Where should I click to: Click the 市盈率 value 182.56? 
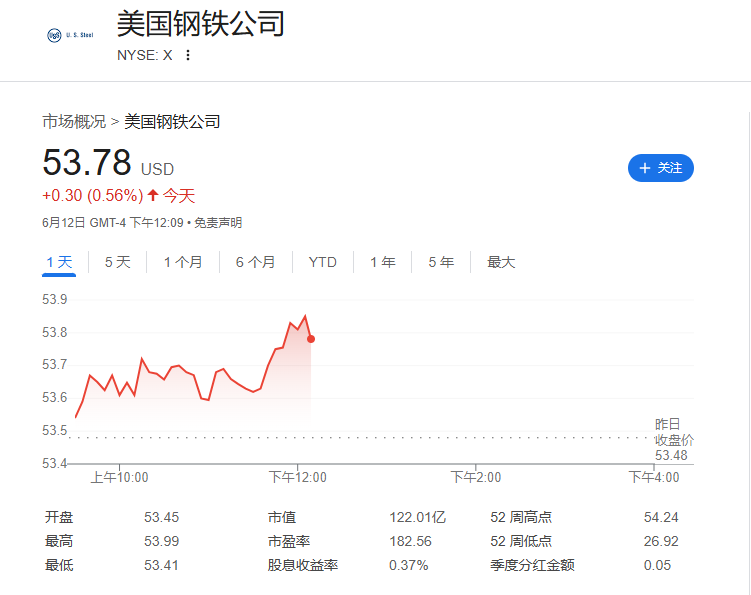tap(410, 541)
